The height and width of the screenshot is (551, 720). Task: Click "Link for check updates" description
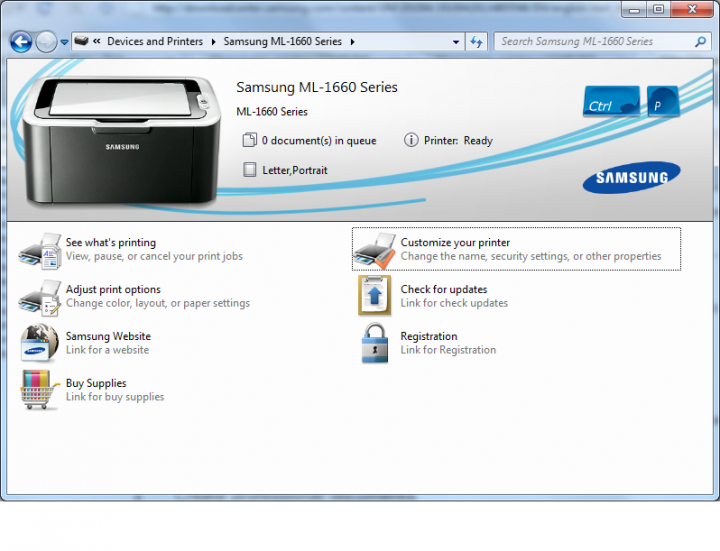454,303
